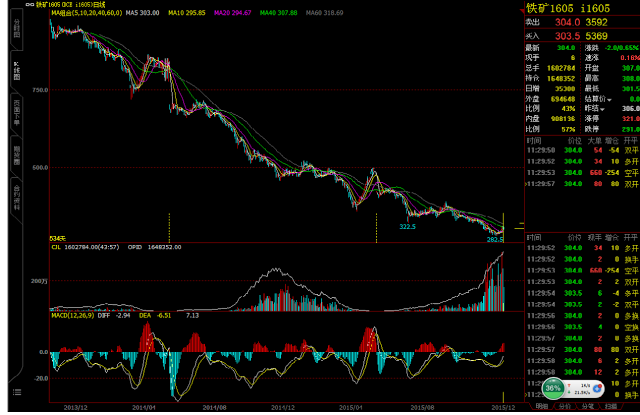Select the 11:29:54 row with -2 双平

[582, 304]
